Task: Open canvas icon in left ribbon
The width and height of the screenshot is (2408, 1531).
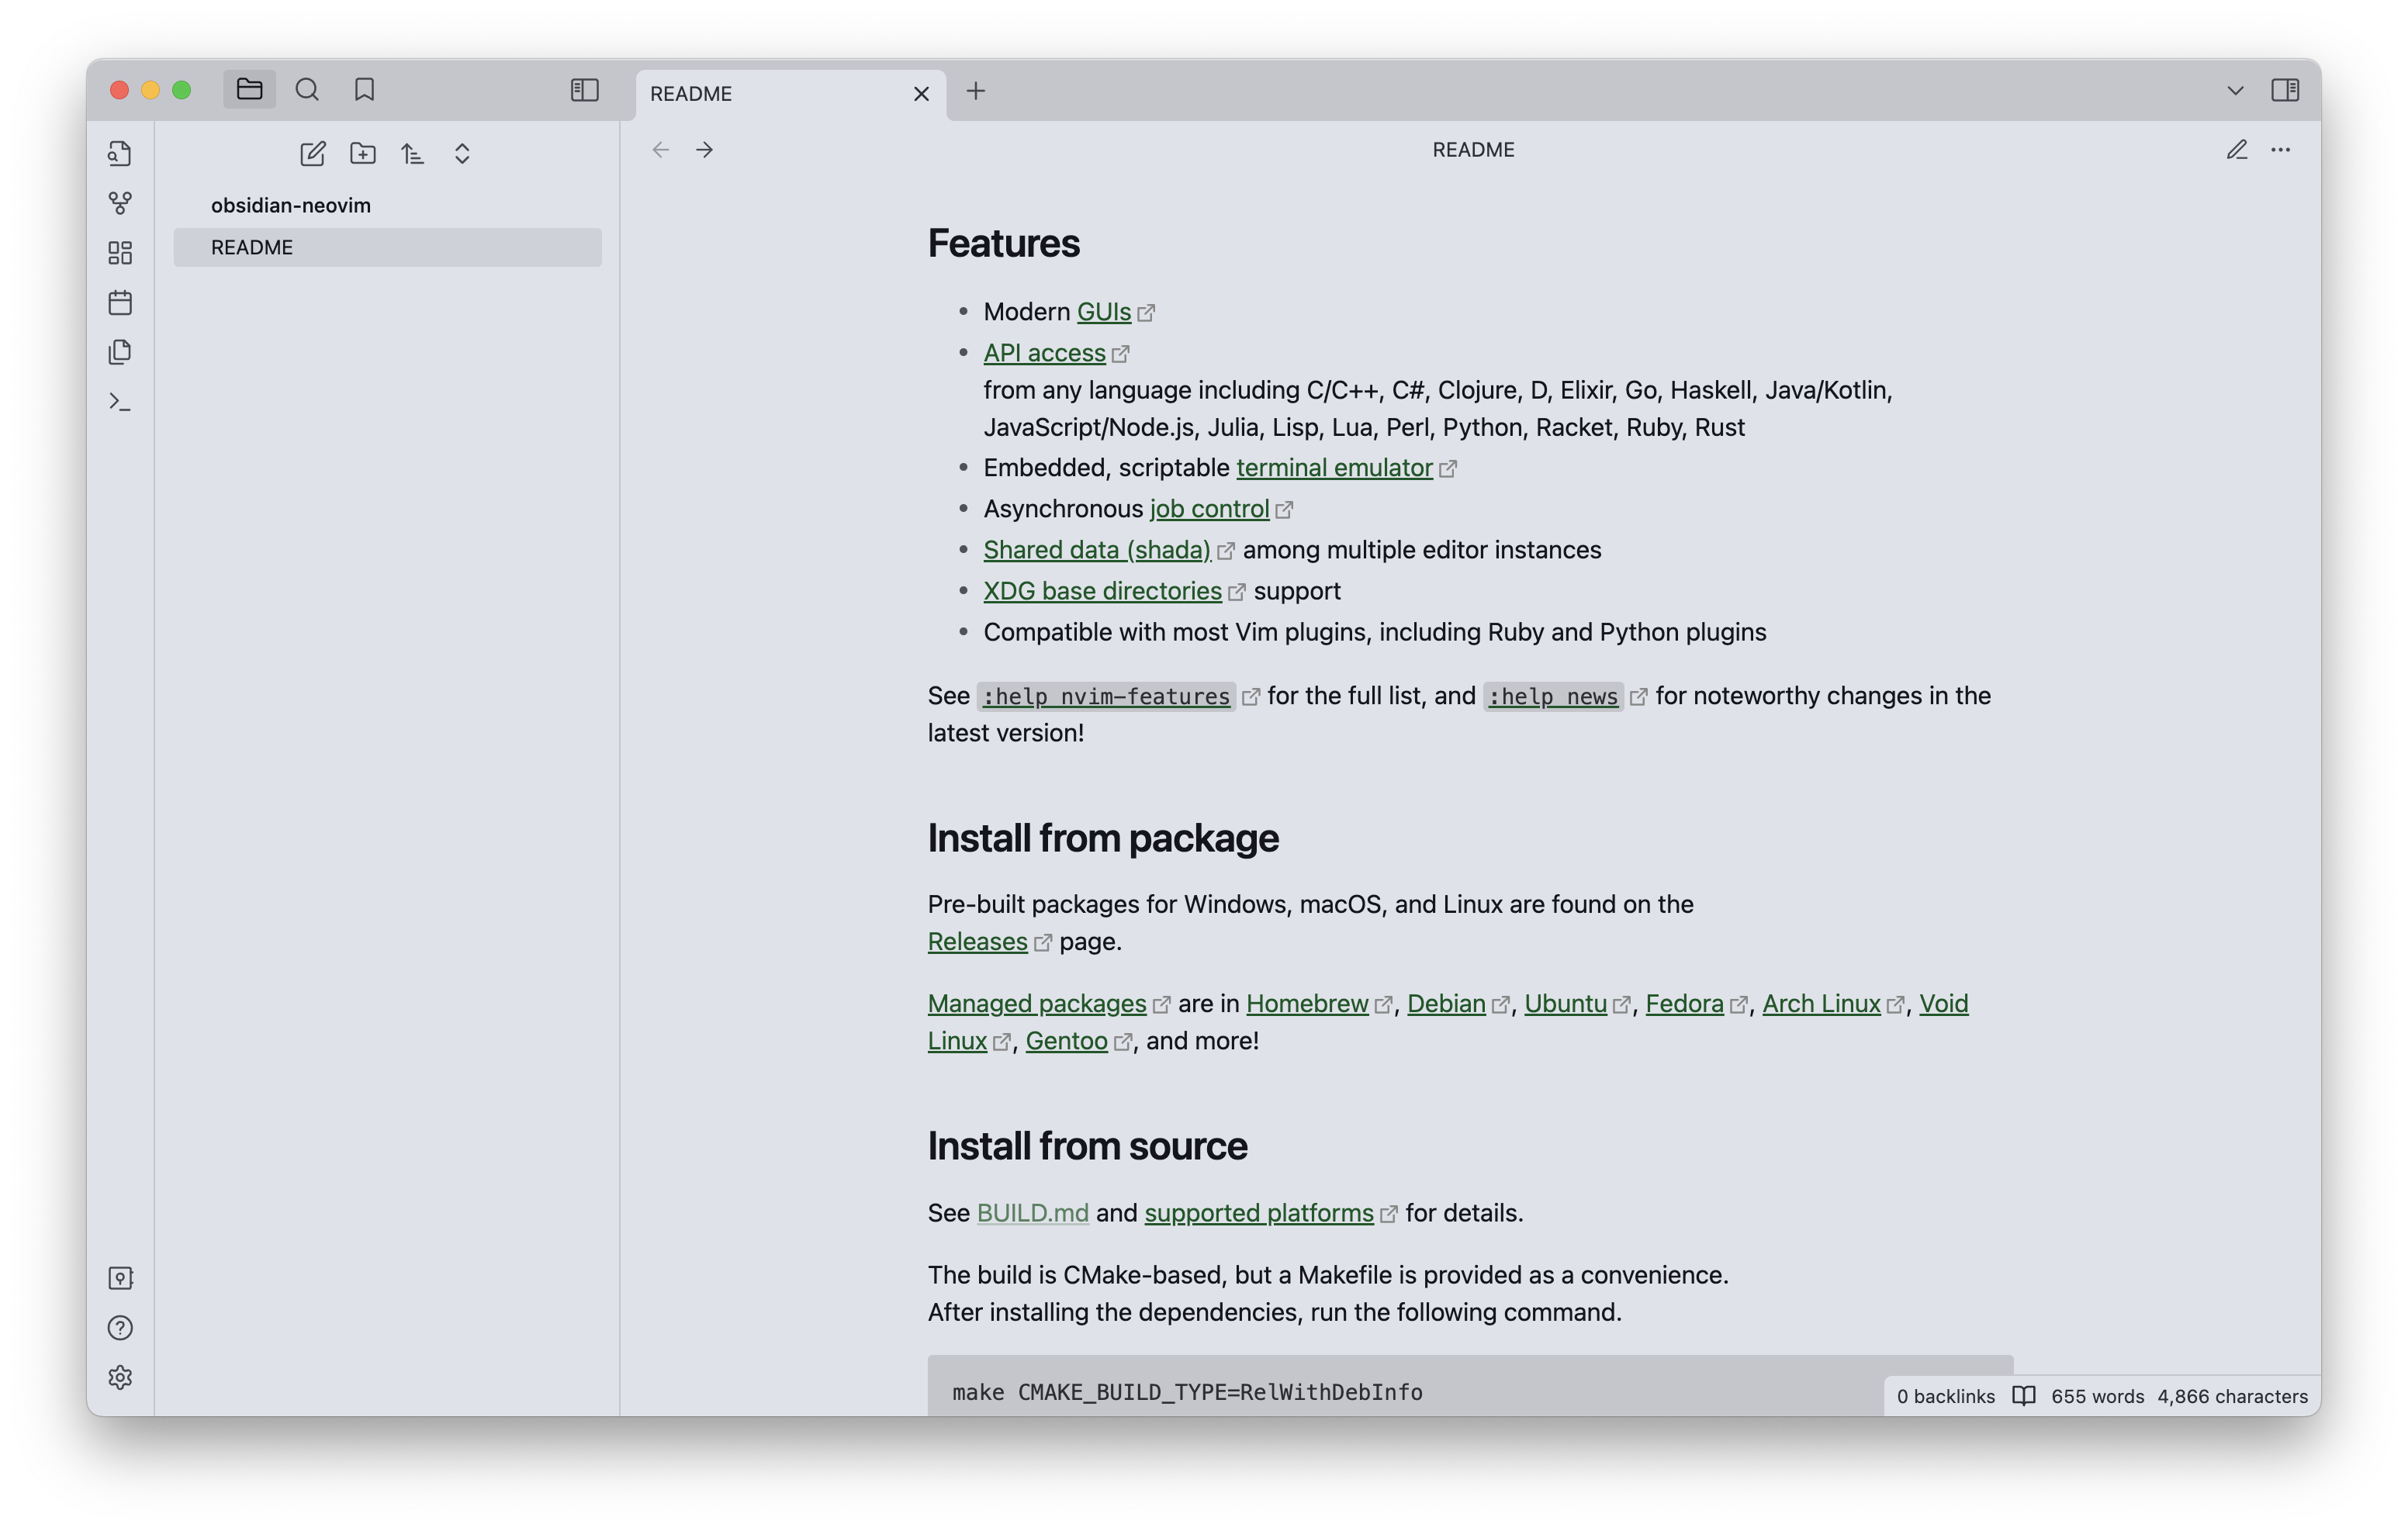Action: tap(120, 252)
